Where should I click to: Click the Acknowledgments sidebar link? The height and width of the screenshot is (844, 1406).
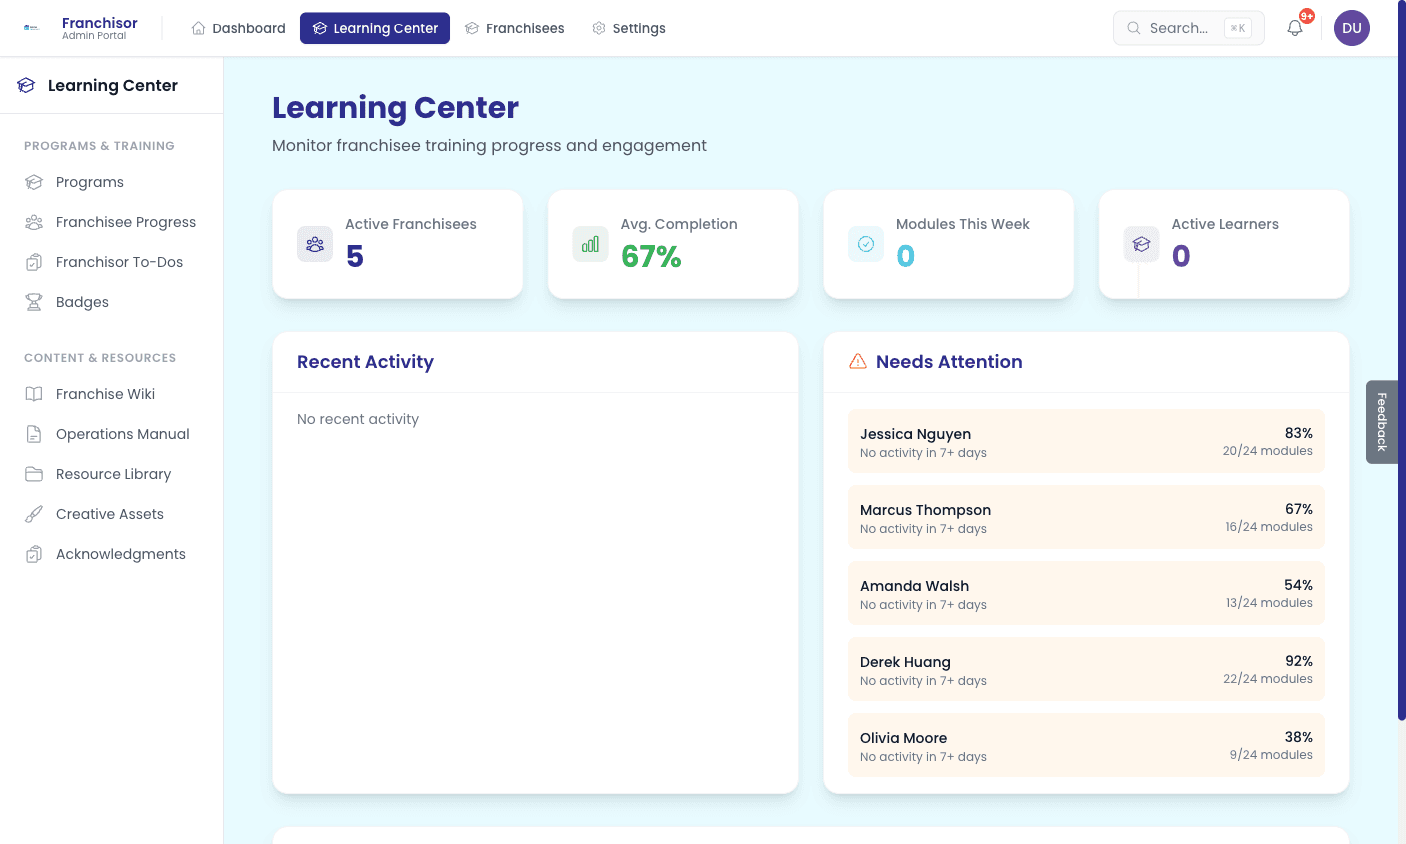pos(120,554)
